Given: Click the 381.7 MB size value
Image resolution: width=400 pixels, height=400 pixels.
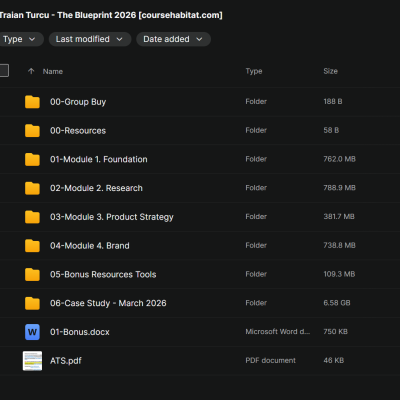Looking at the screenshot, I should pyautogui.click(x=339, y=216).
